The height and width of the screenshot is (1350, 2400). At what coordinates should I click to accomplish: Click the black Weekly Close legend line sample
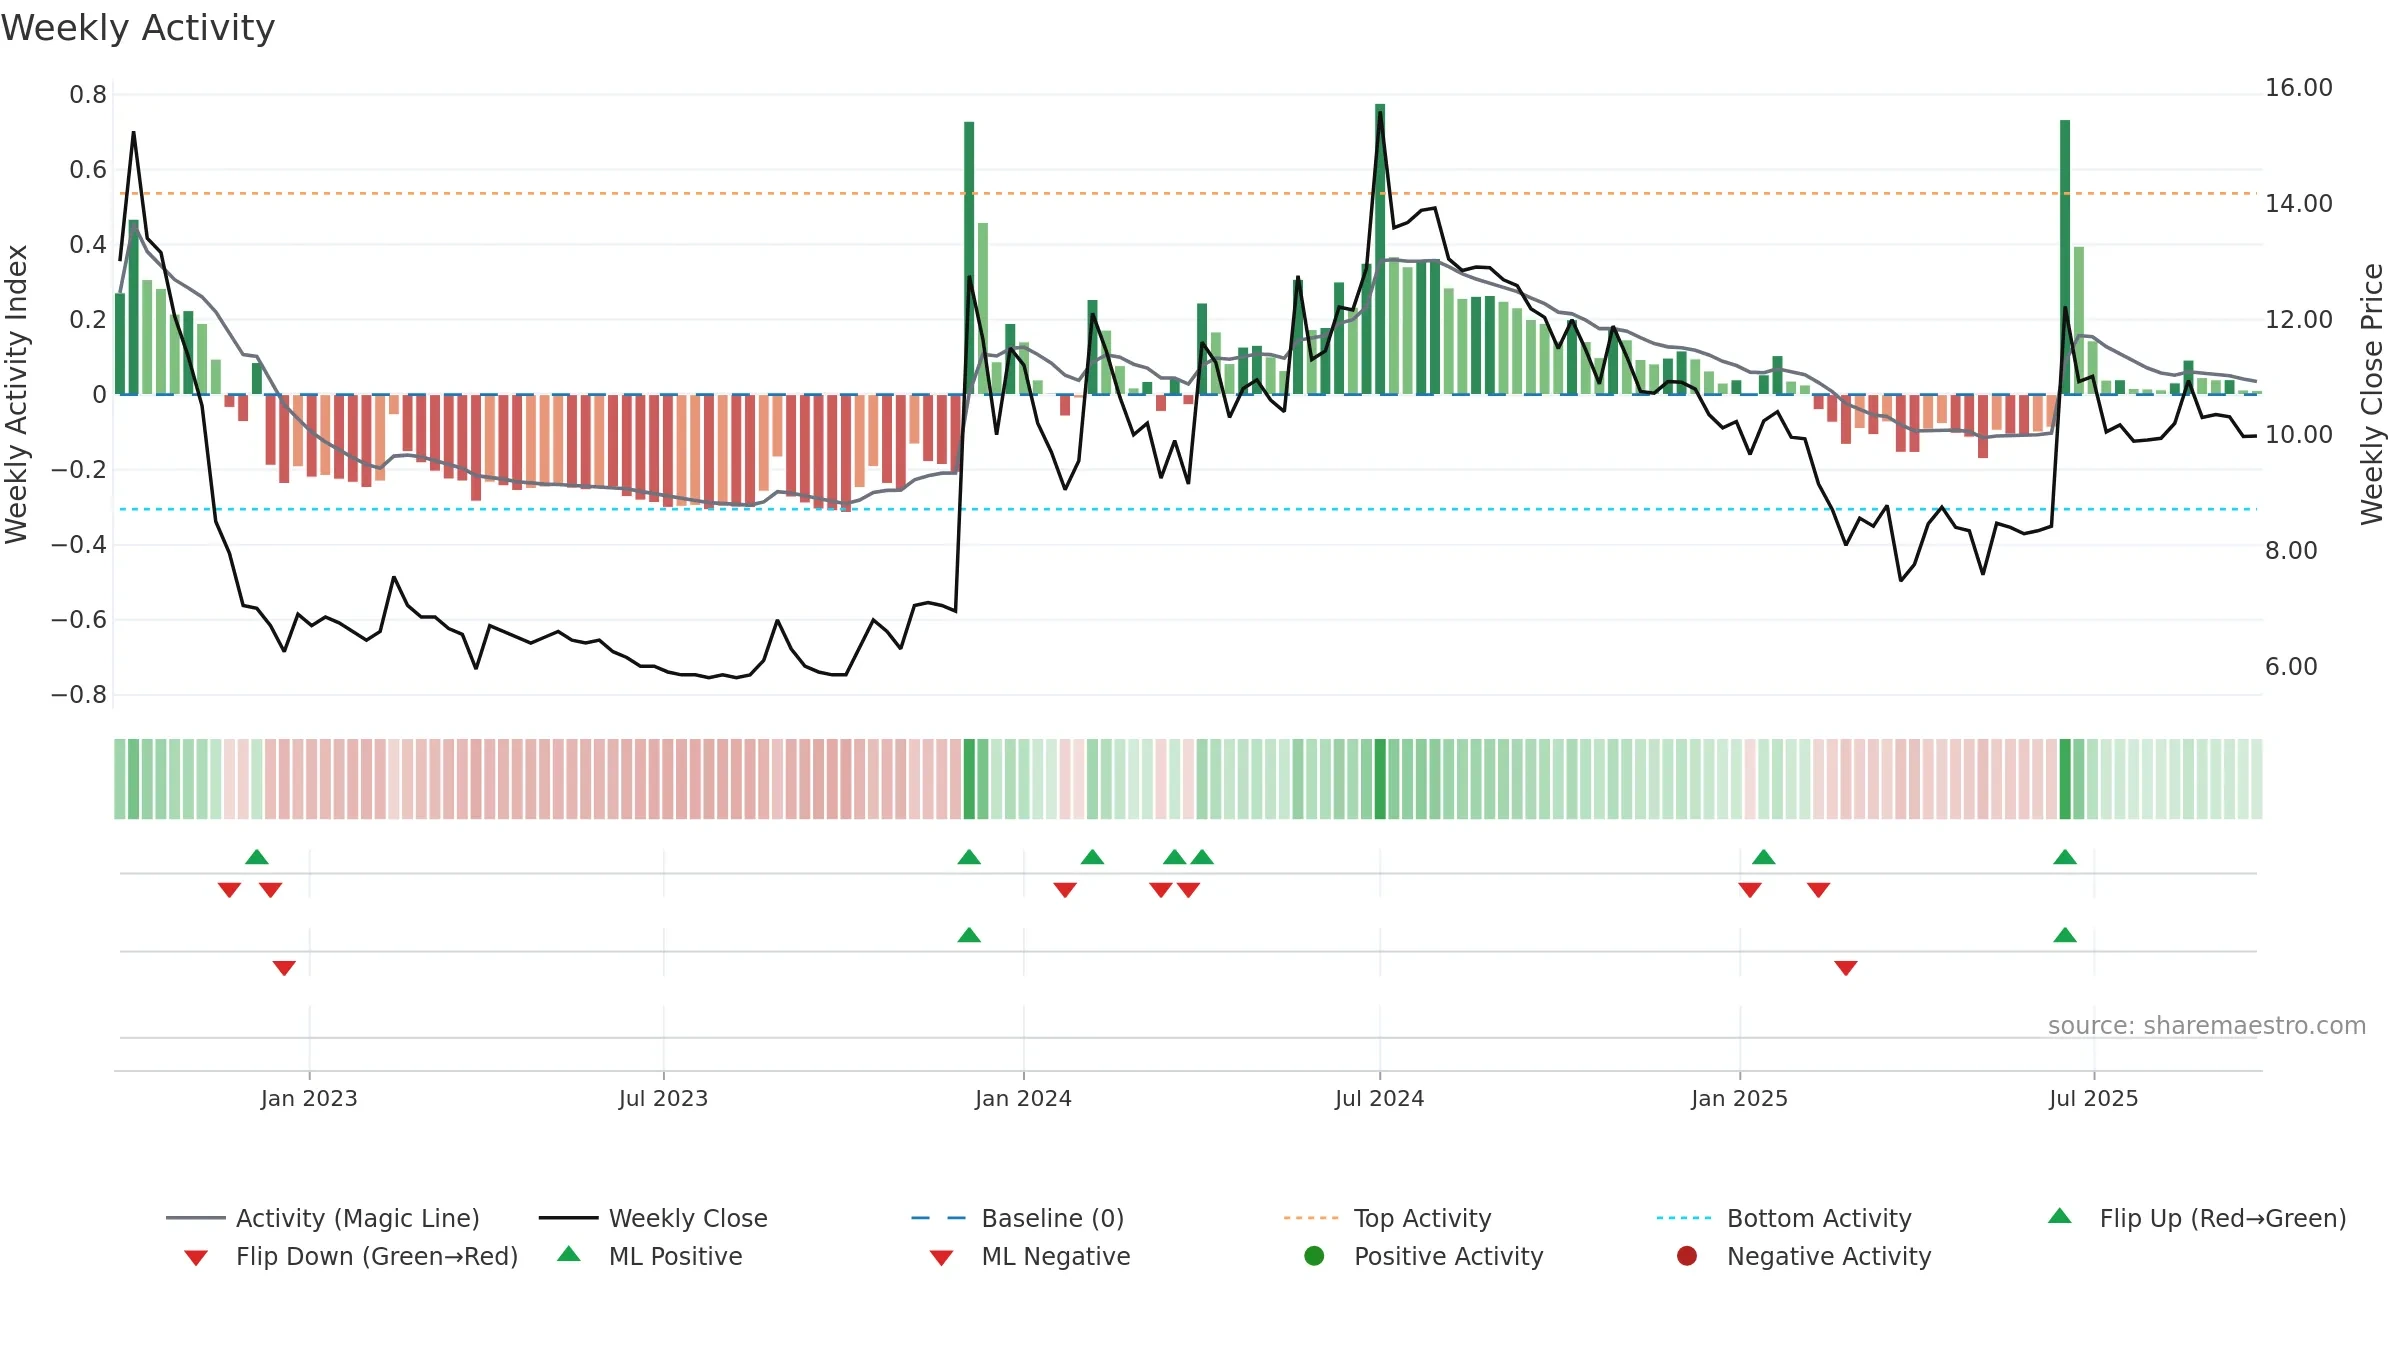tap(568, 1218)
